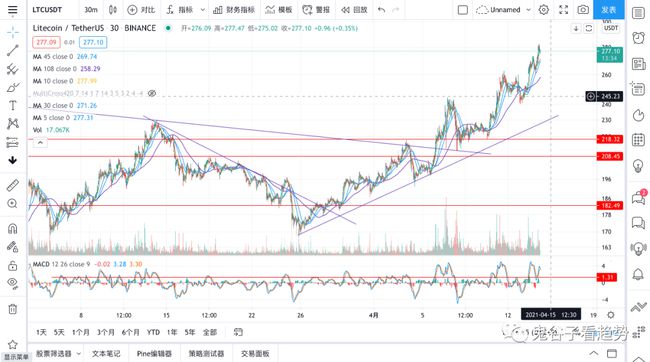650x362 pixels.
Task: Toggle lock all drawings
Action: (12, 265)
